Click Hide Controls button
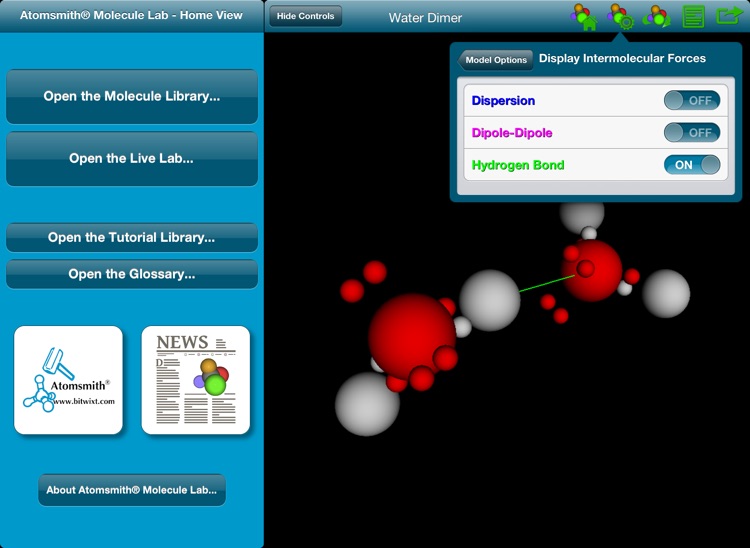Viewport: 750px width, 548px height. 305,16
